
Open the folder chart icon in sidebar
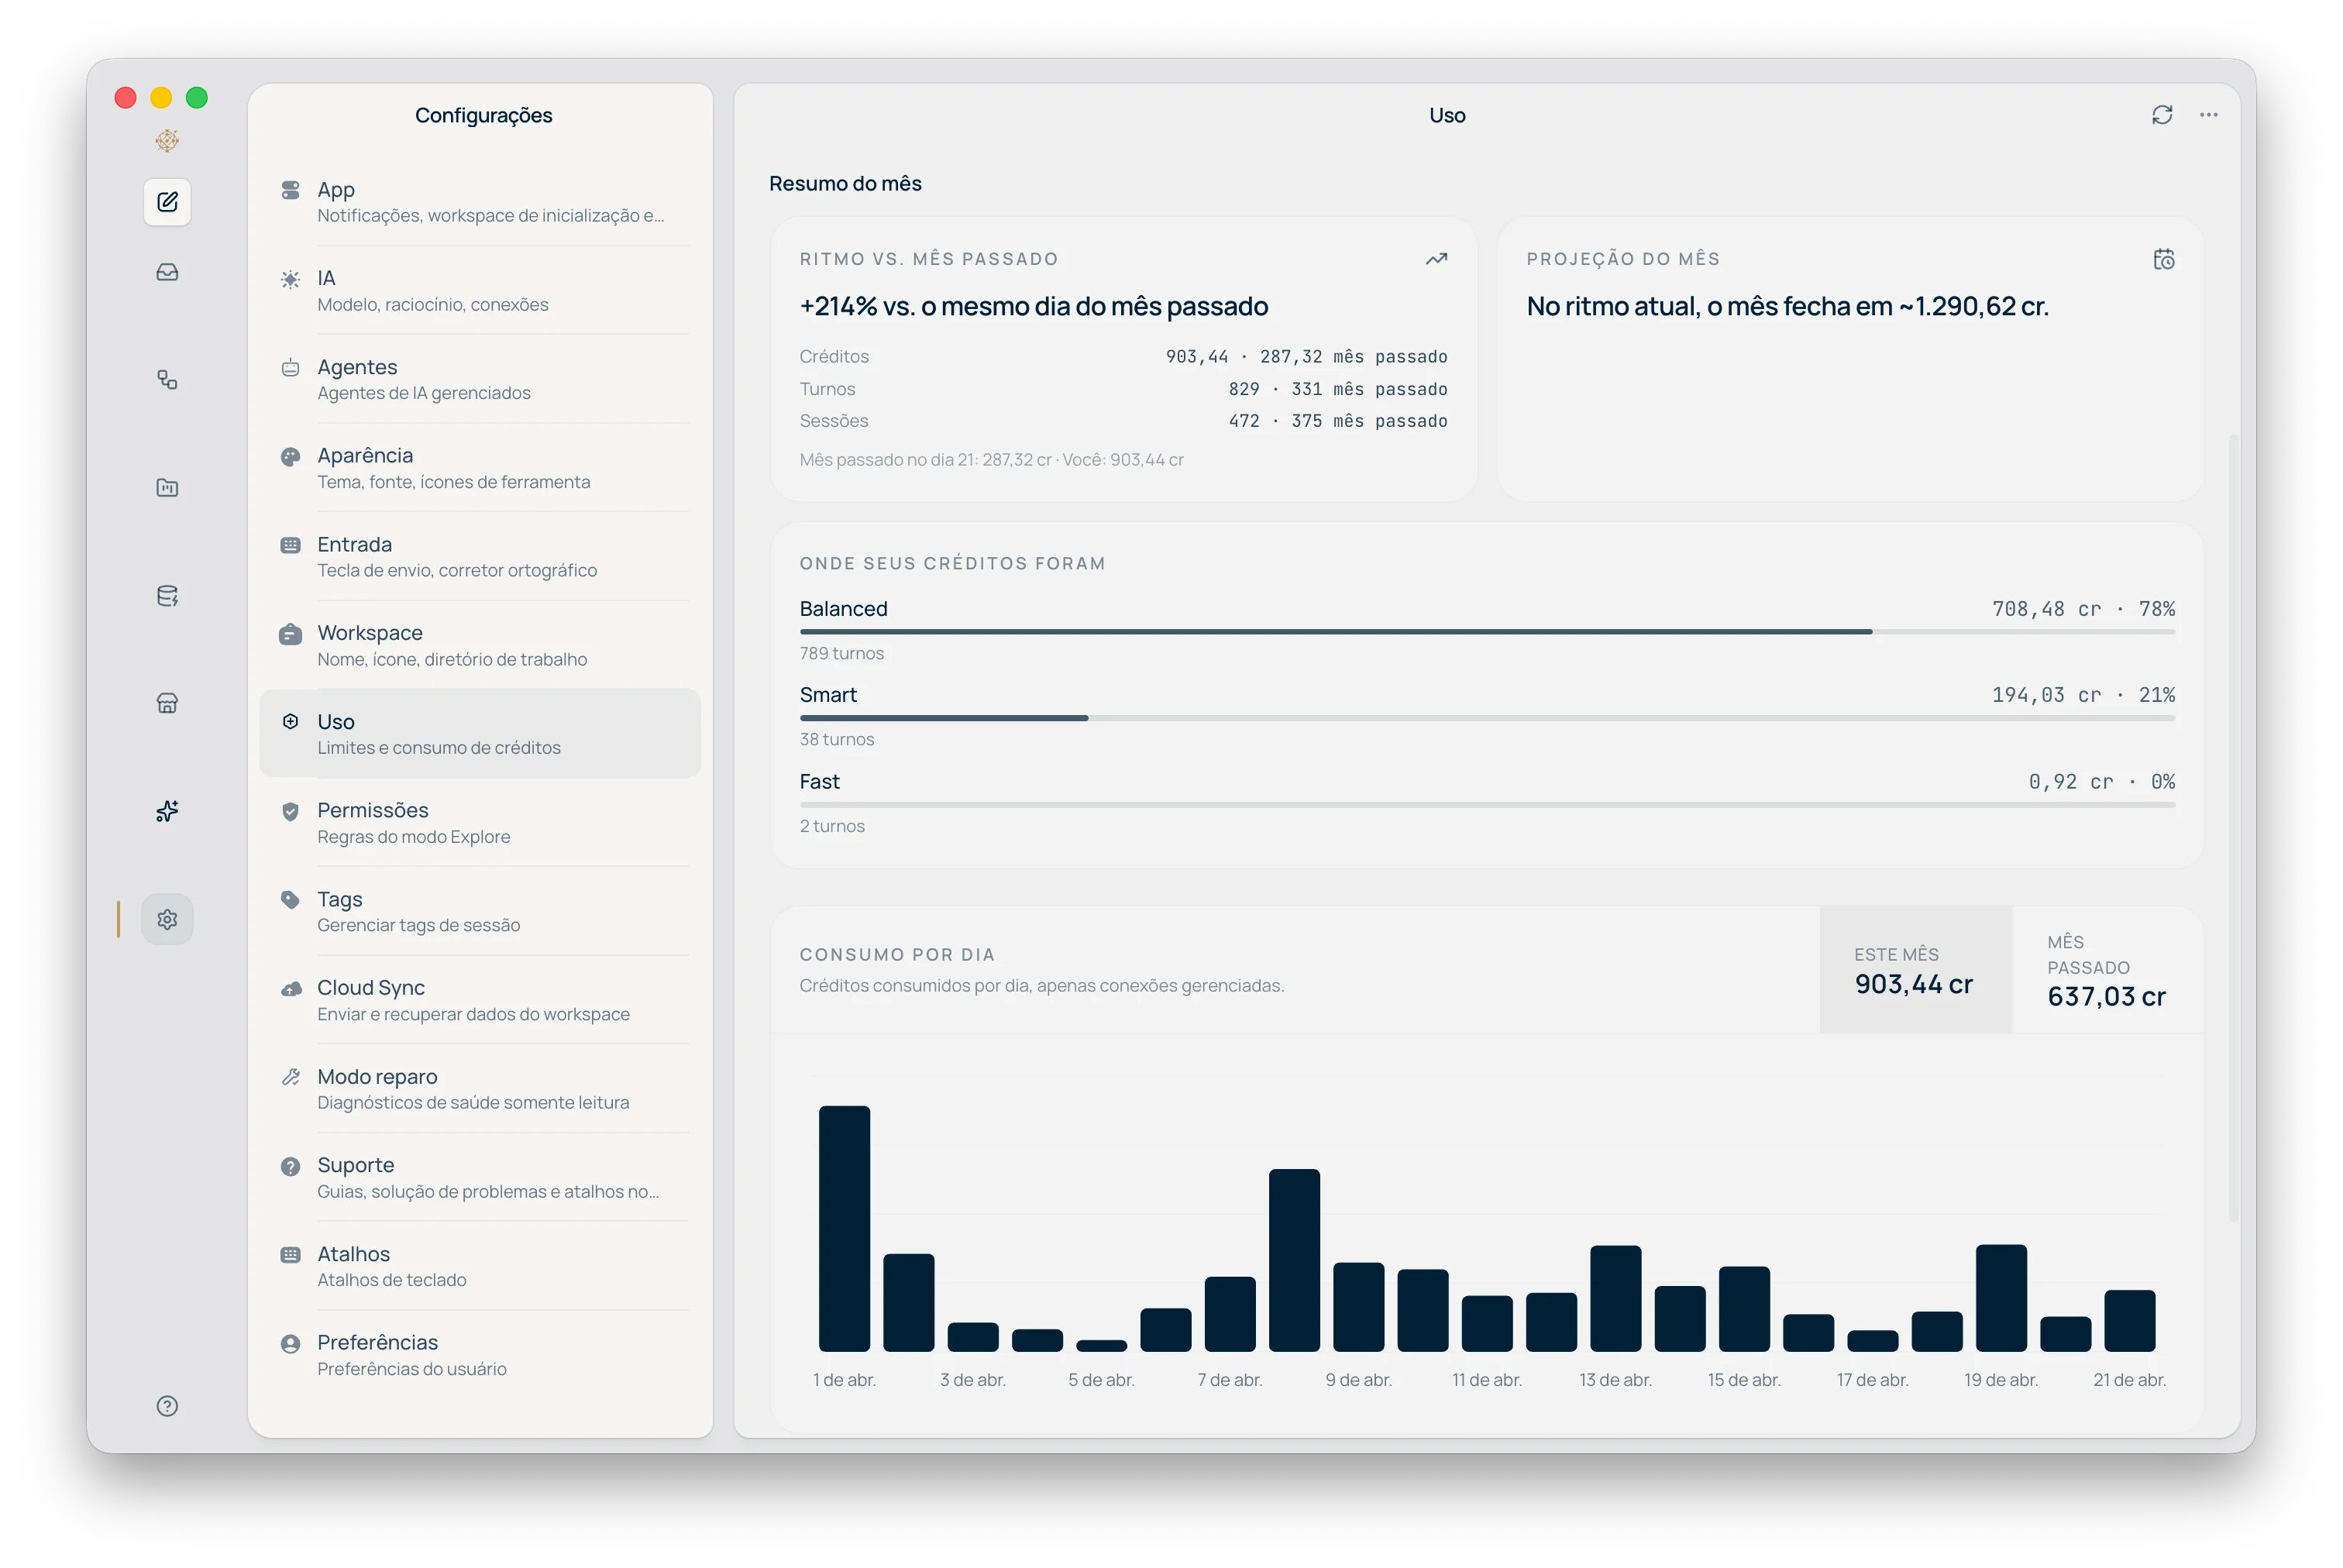point(167,487)
